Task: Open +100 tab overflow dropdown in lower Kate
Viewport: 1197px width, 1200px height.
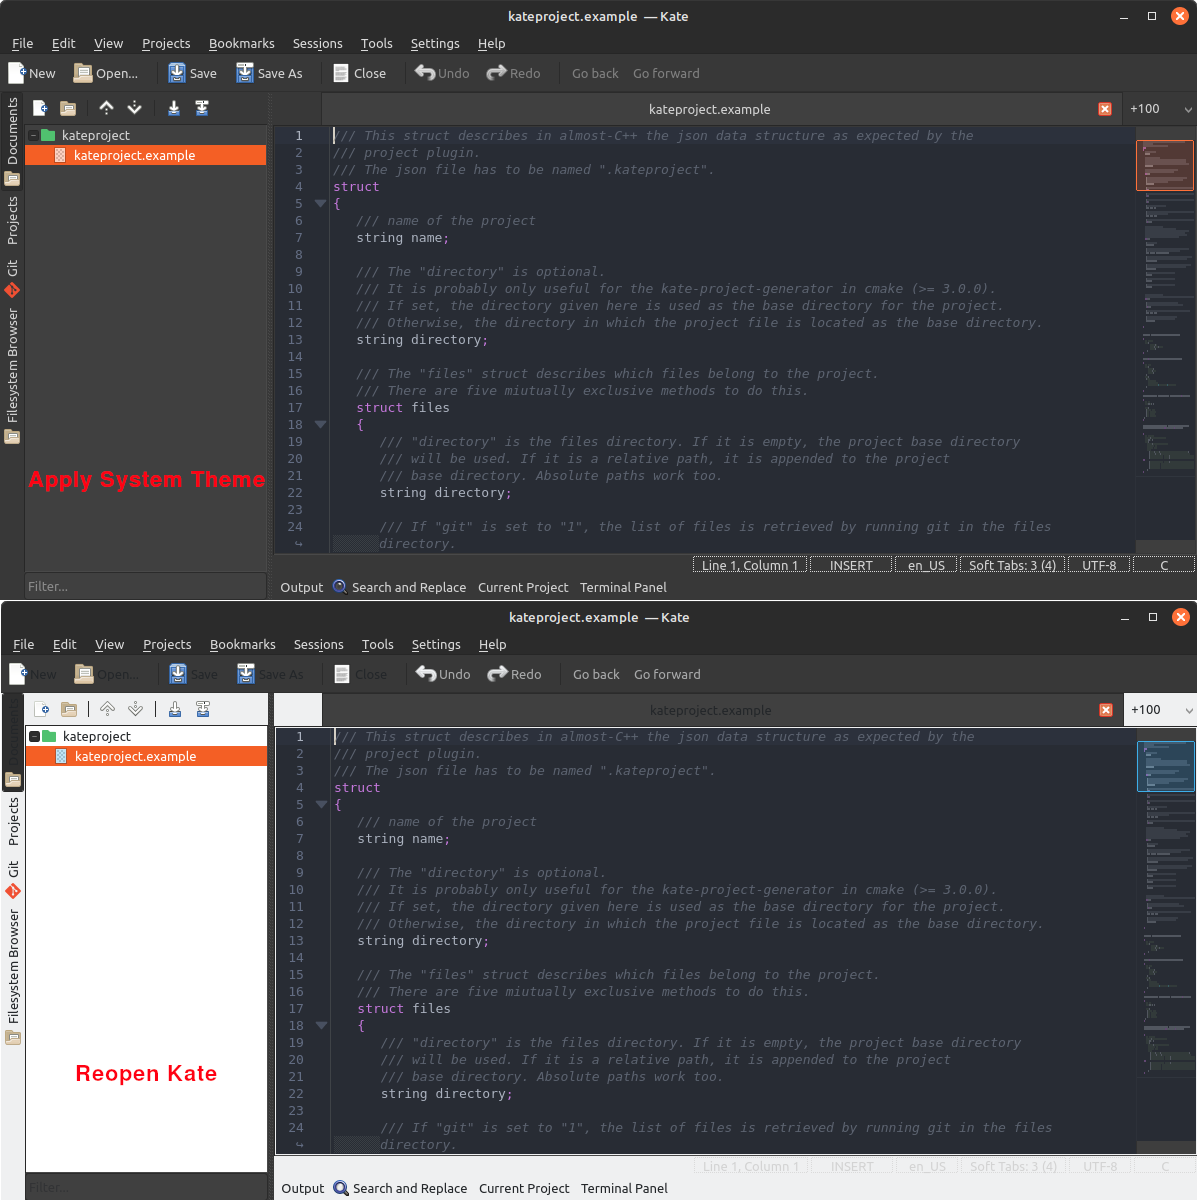Action: pos(1160,710)
